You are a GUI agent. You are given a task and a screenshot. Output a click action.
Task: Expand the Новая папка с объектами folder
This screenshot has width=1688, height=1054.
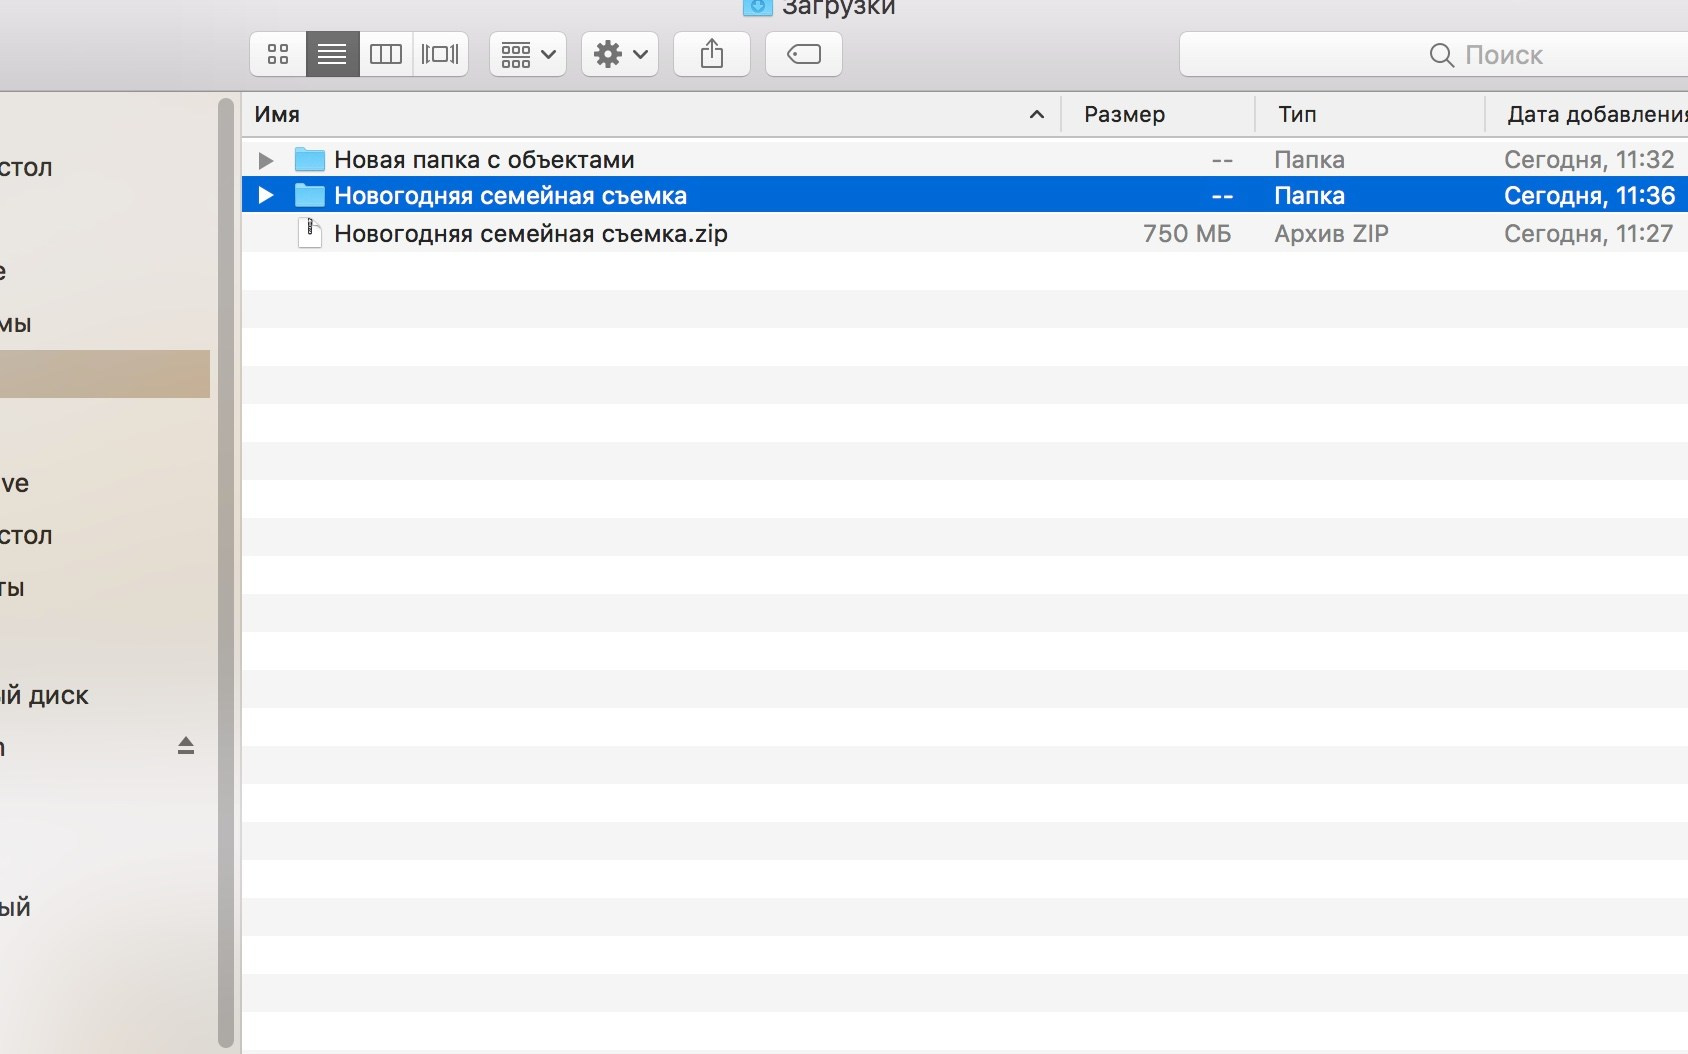(266, 160)
